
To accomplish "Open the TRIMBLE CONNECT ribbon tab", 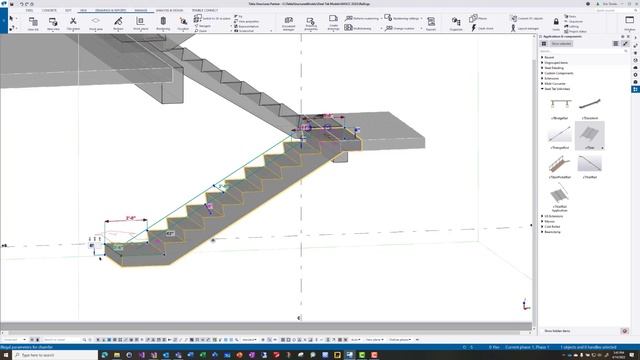I will pos(205,10).
